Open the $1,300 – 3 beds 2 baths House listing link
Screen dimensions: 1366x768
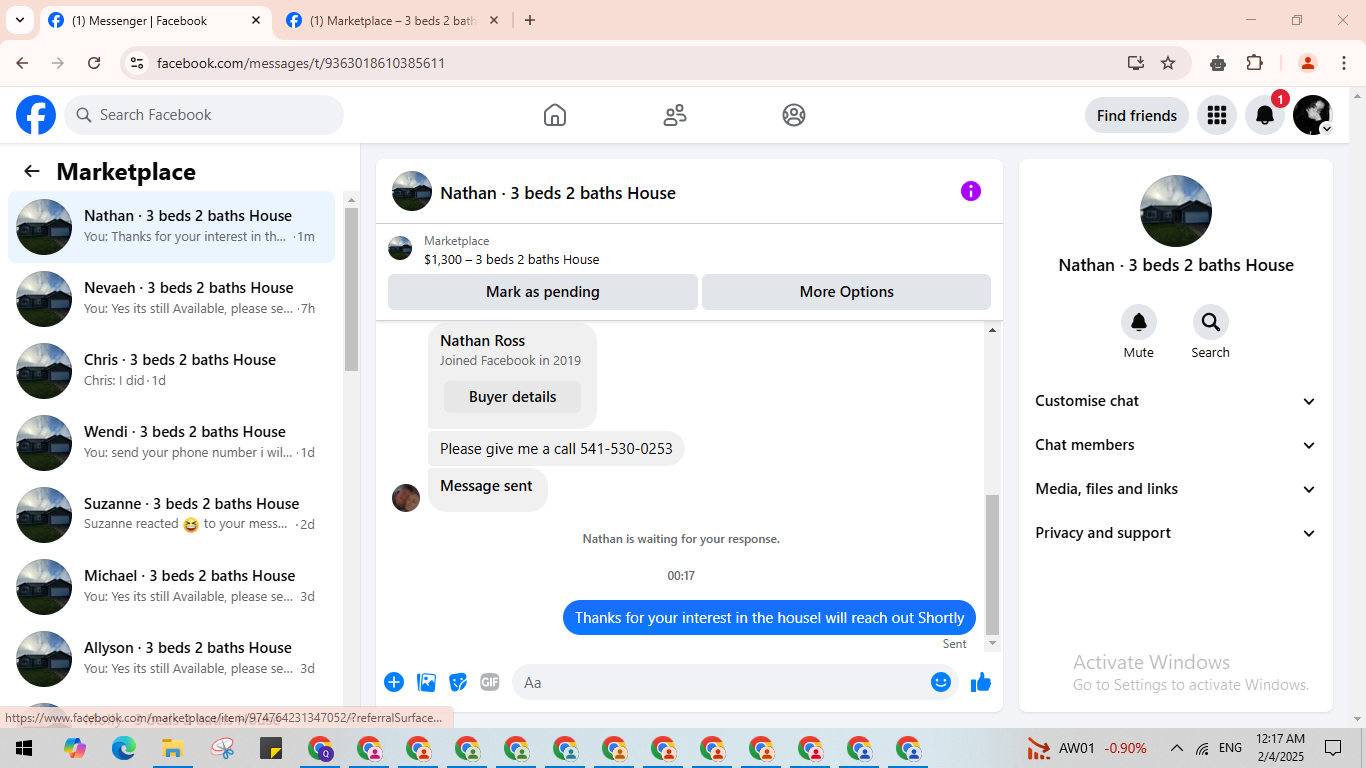(x=512, y=259)
